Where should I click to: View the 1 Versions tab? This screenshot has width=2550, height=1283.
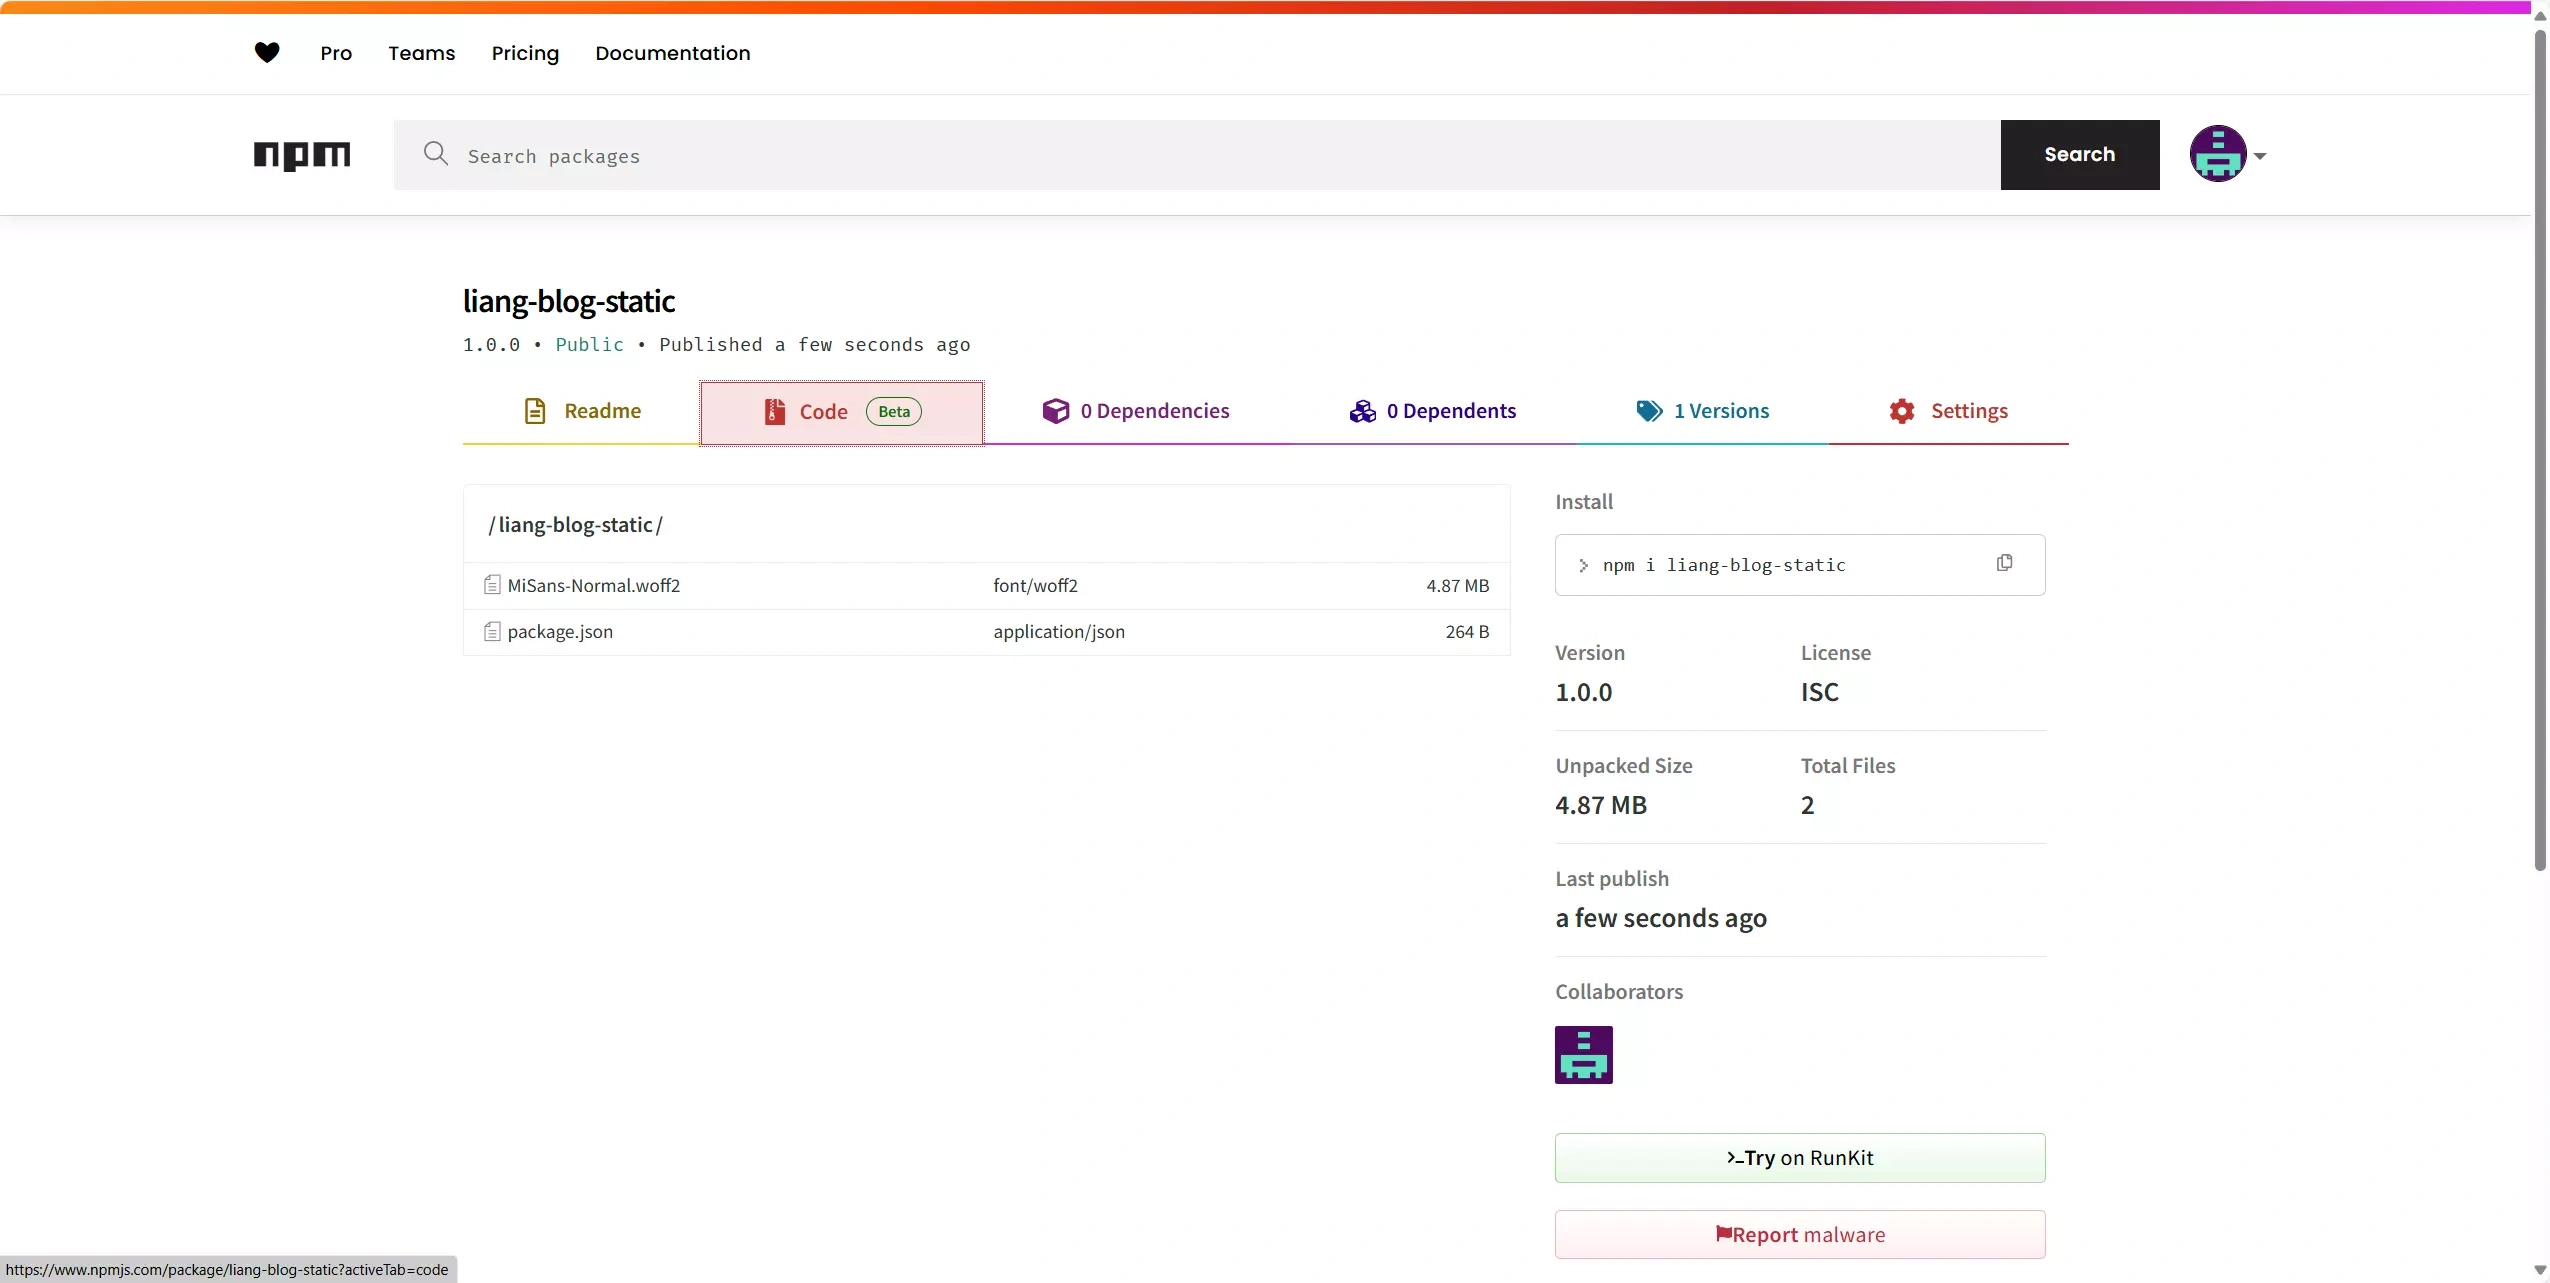[1702, 411]
